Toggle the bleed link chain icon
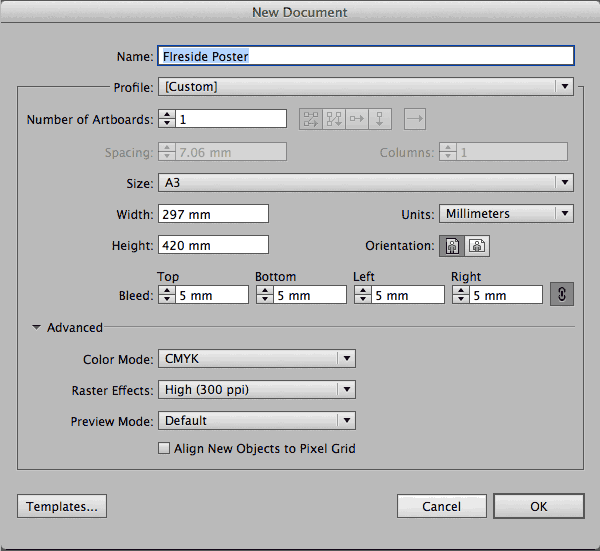600x551 pixels. coord(562,294)
